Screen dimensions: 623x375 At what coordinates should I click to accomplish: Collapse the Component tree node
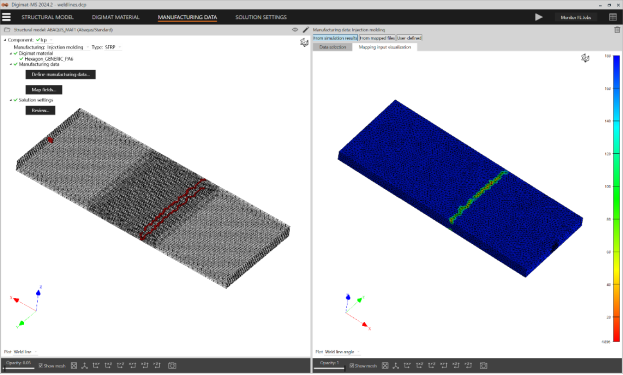(x=5, y=40)
